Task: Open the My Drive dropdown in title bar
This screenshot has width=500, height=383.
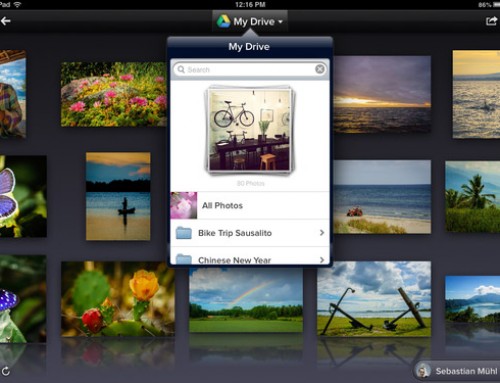Action: click(250, 21)
